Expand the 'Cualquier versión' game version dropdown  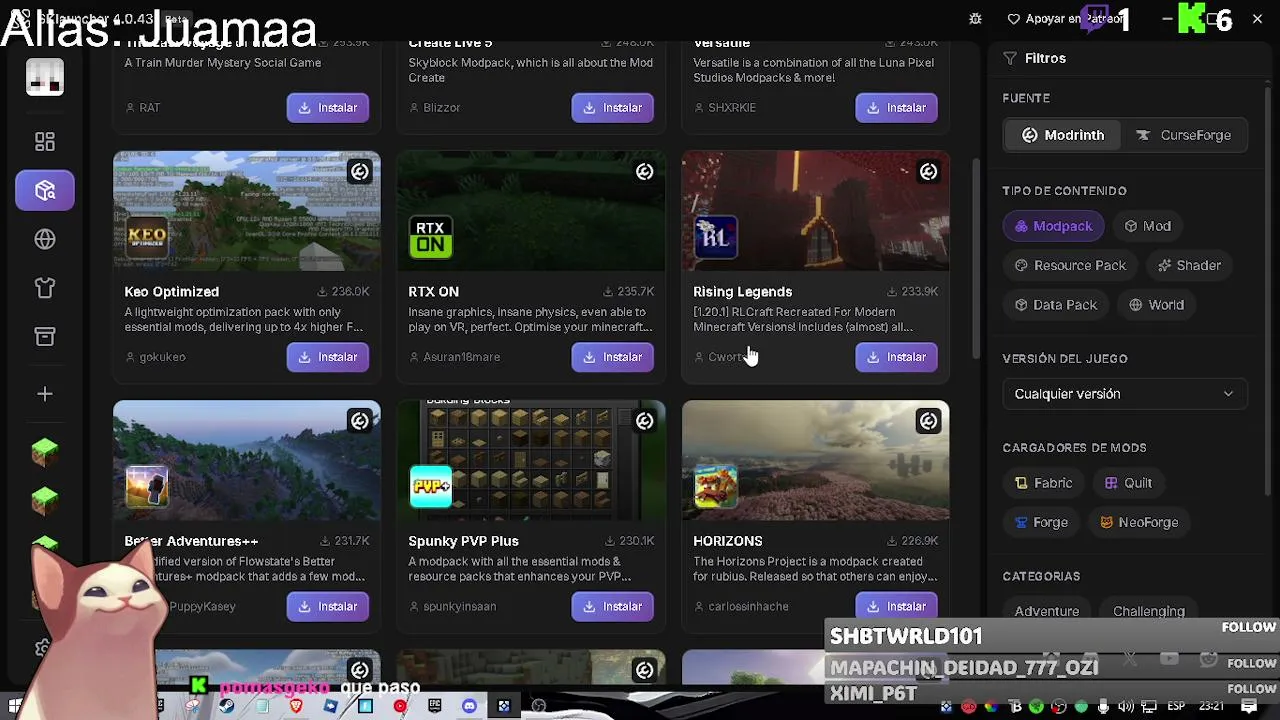(1125, 394)
